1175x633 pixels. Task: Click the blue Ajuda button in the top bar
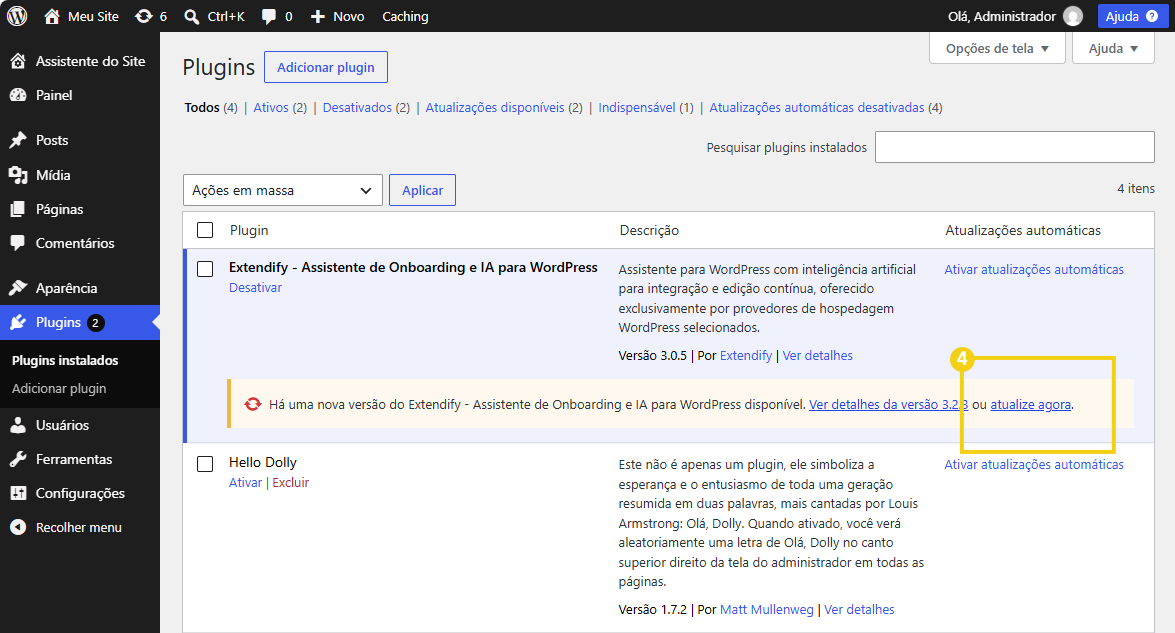coord(1132,16)
